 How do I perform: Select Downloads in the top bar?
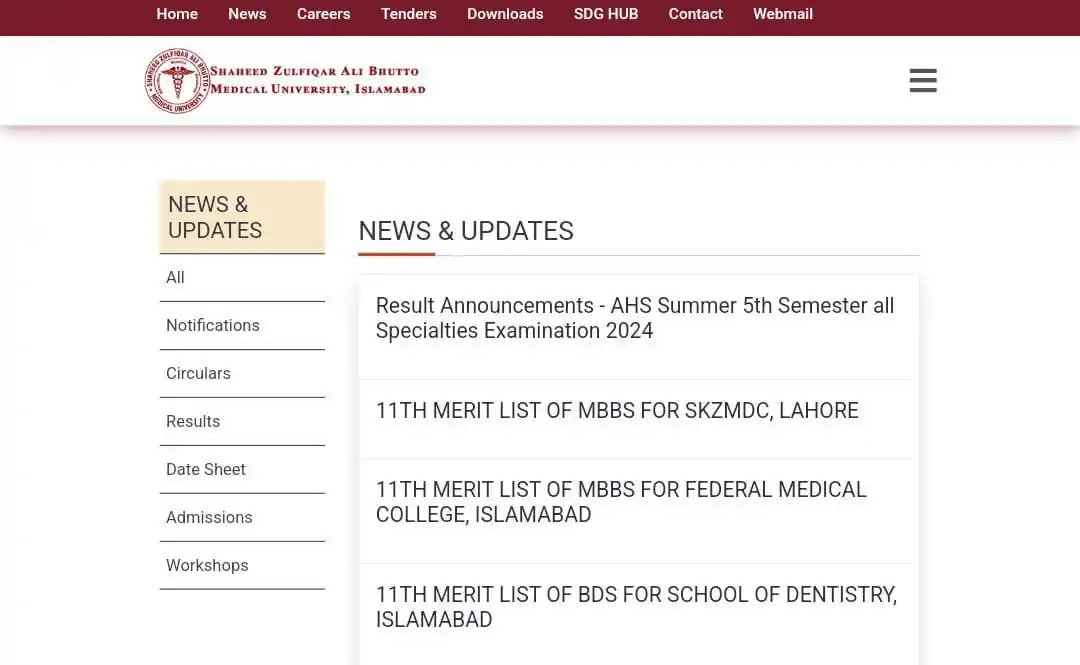pyautogui.click(x=505, y=14)
